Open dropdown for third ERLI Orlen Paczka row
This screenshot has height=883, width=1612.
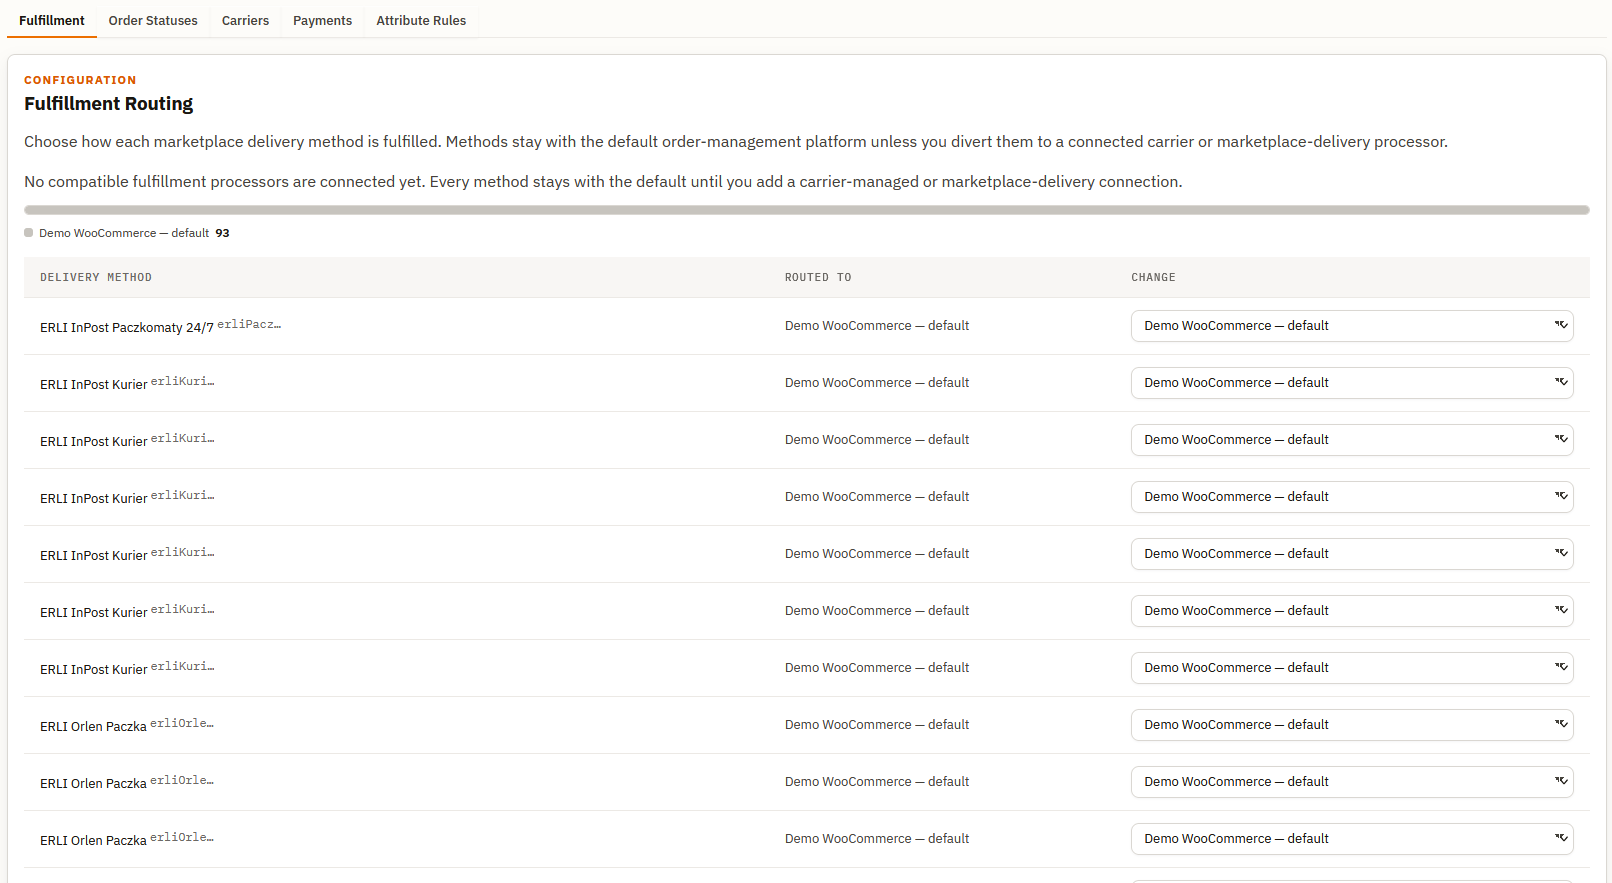tap(1352, 839)
